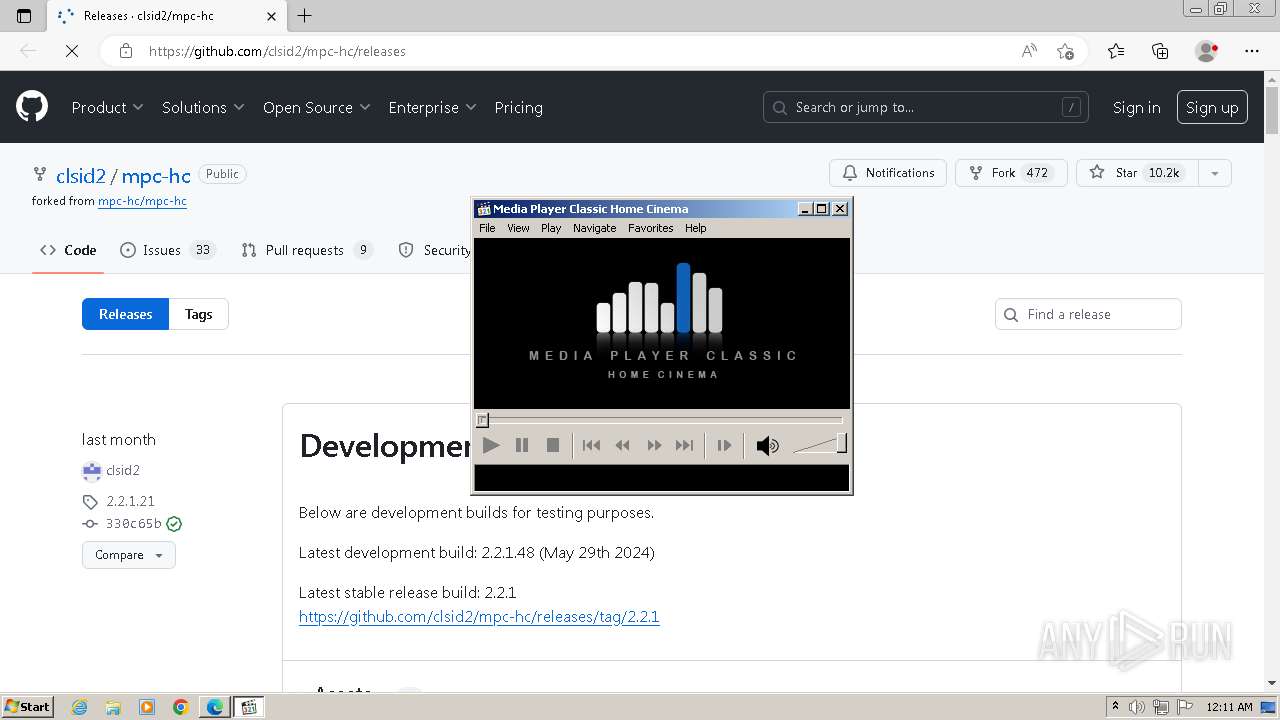Viewport: 1280px width, 720px height.
Task: Open the clsid2 owner link
Action: (x=80, y=176)
